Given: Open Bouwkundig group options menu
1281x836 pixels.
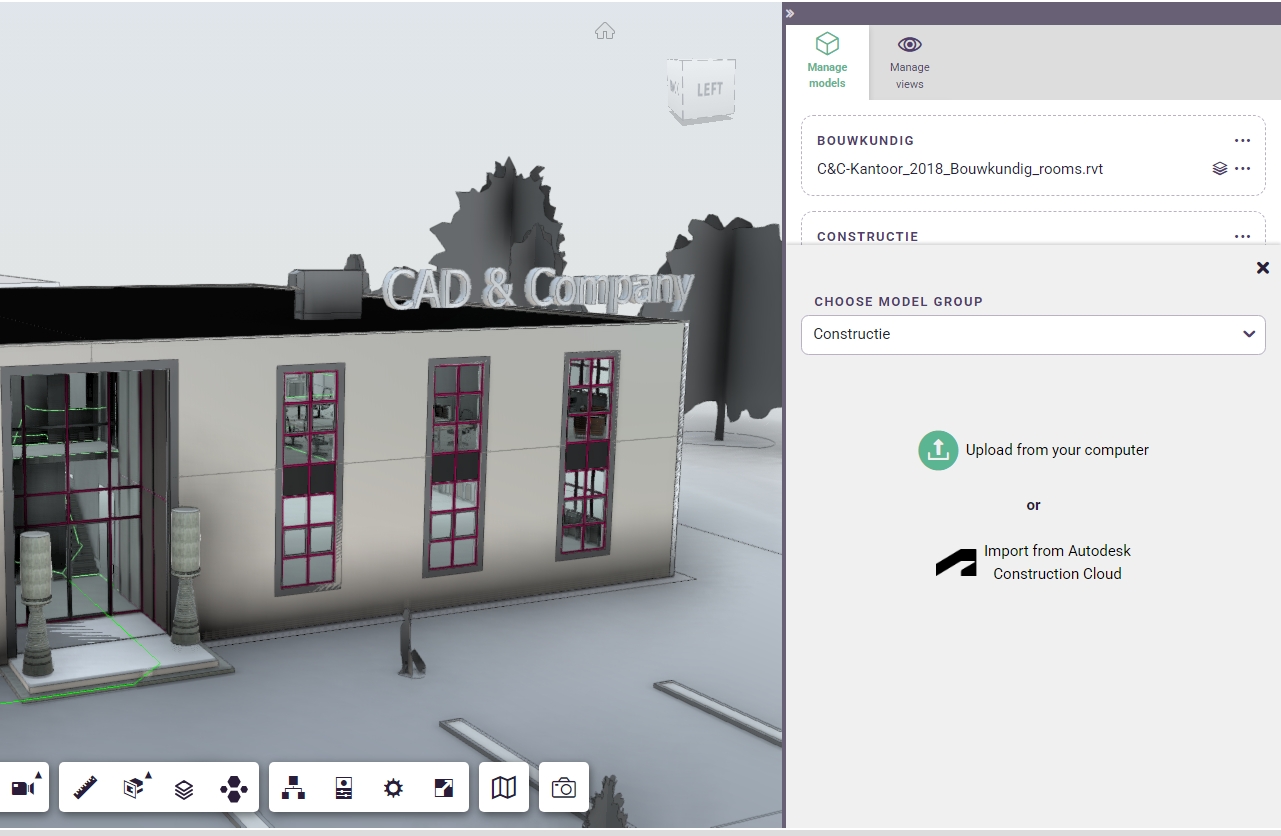Looking at the screenshot, I should [x=1242, y=141].
